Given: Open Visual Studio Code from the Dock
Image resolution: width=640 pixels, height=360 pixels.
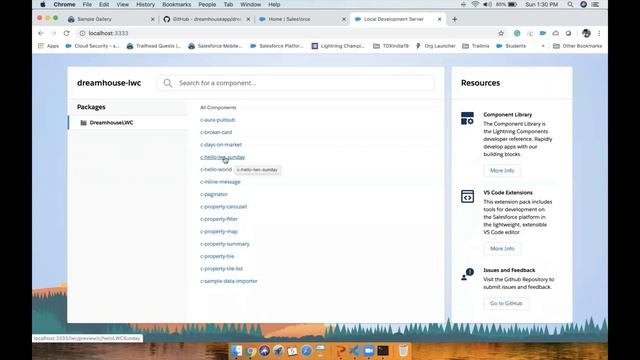Looking at the screenshot, I should (x=355, y=351).
